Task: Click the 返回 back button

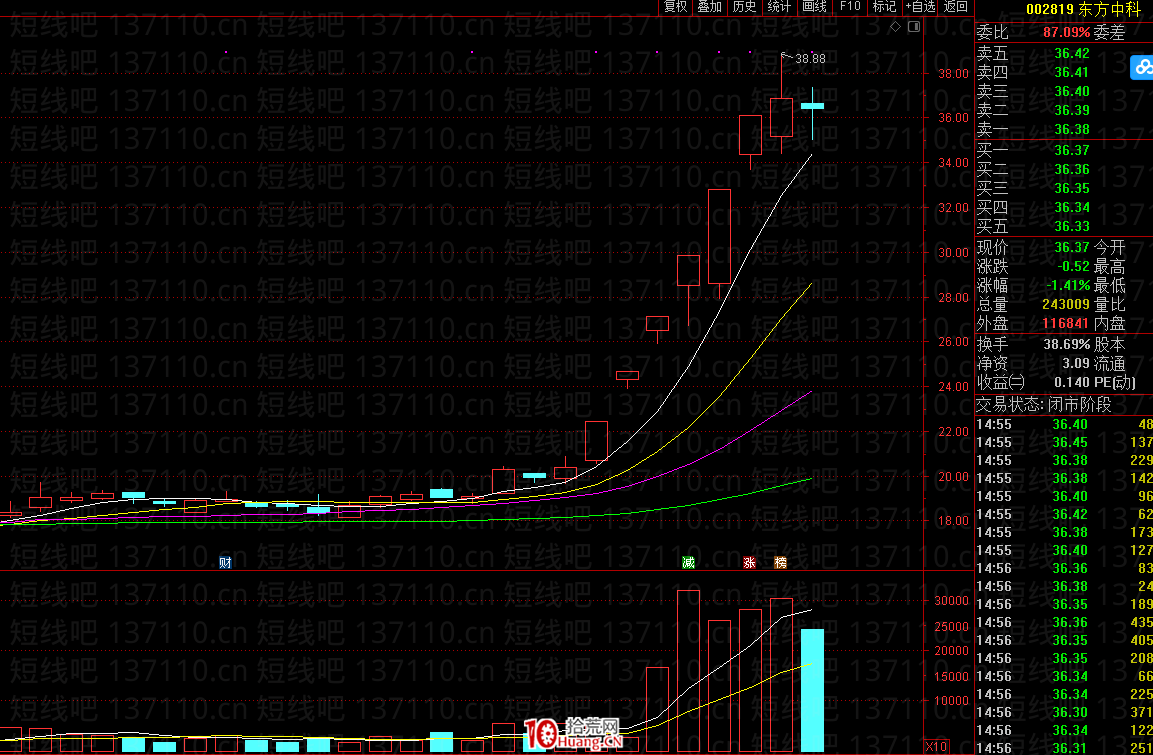Action: click(x=955, y=7)
